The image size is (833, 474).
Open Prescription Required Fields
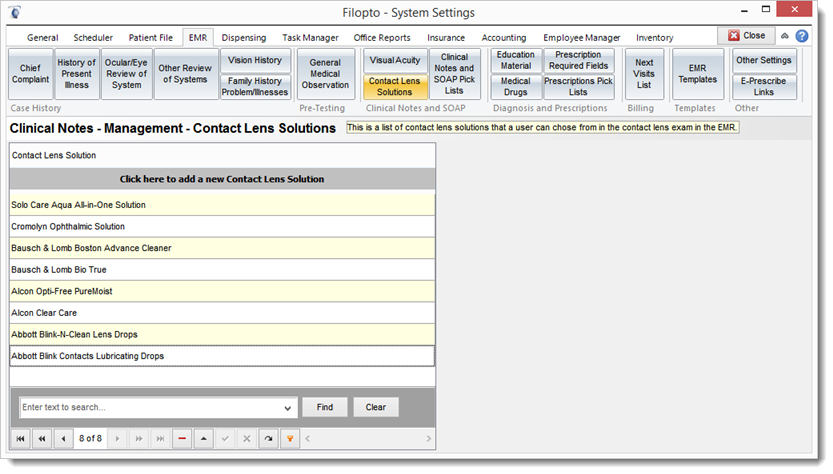click(579, 61)
